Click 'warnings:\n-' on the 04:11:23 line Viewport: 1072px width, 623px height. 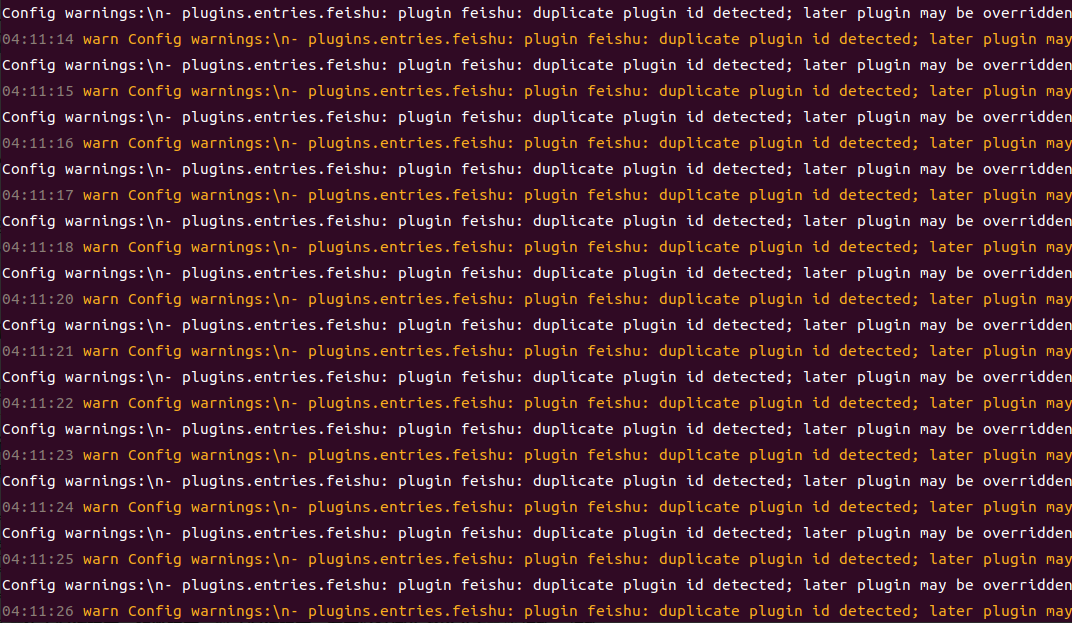click(x=244, y=455)
